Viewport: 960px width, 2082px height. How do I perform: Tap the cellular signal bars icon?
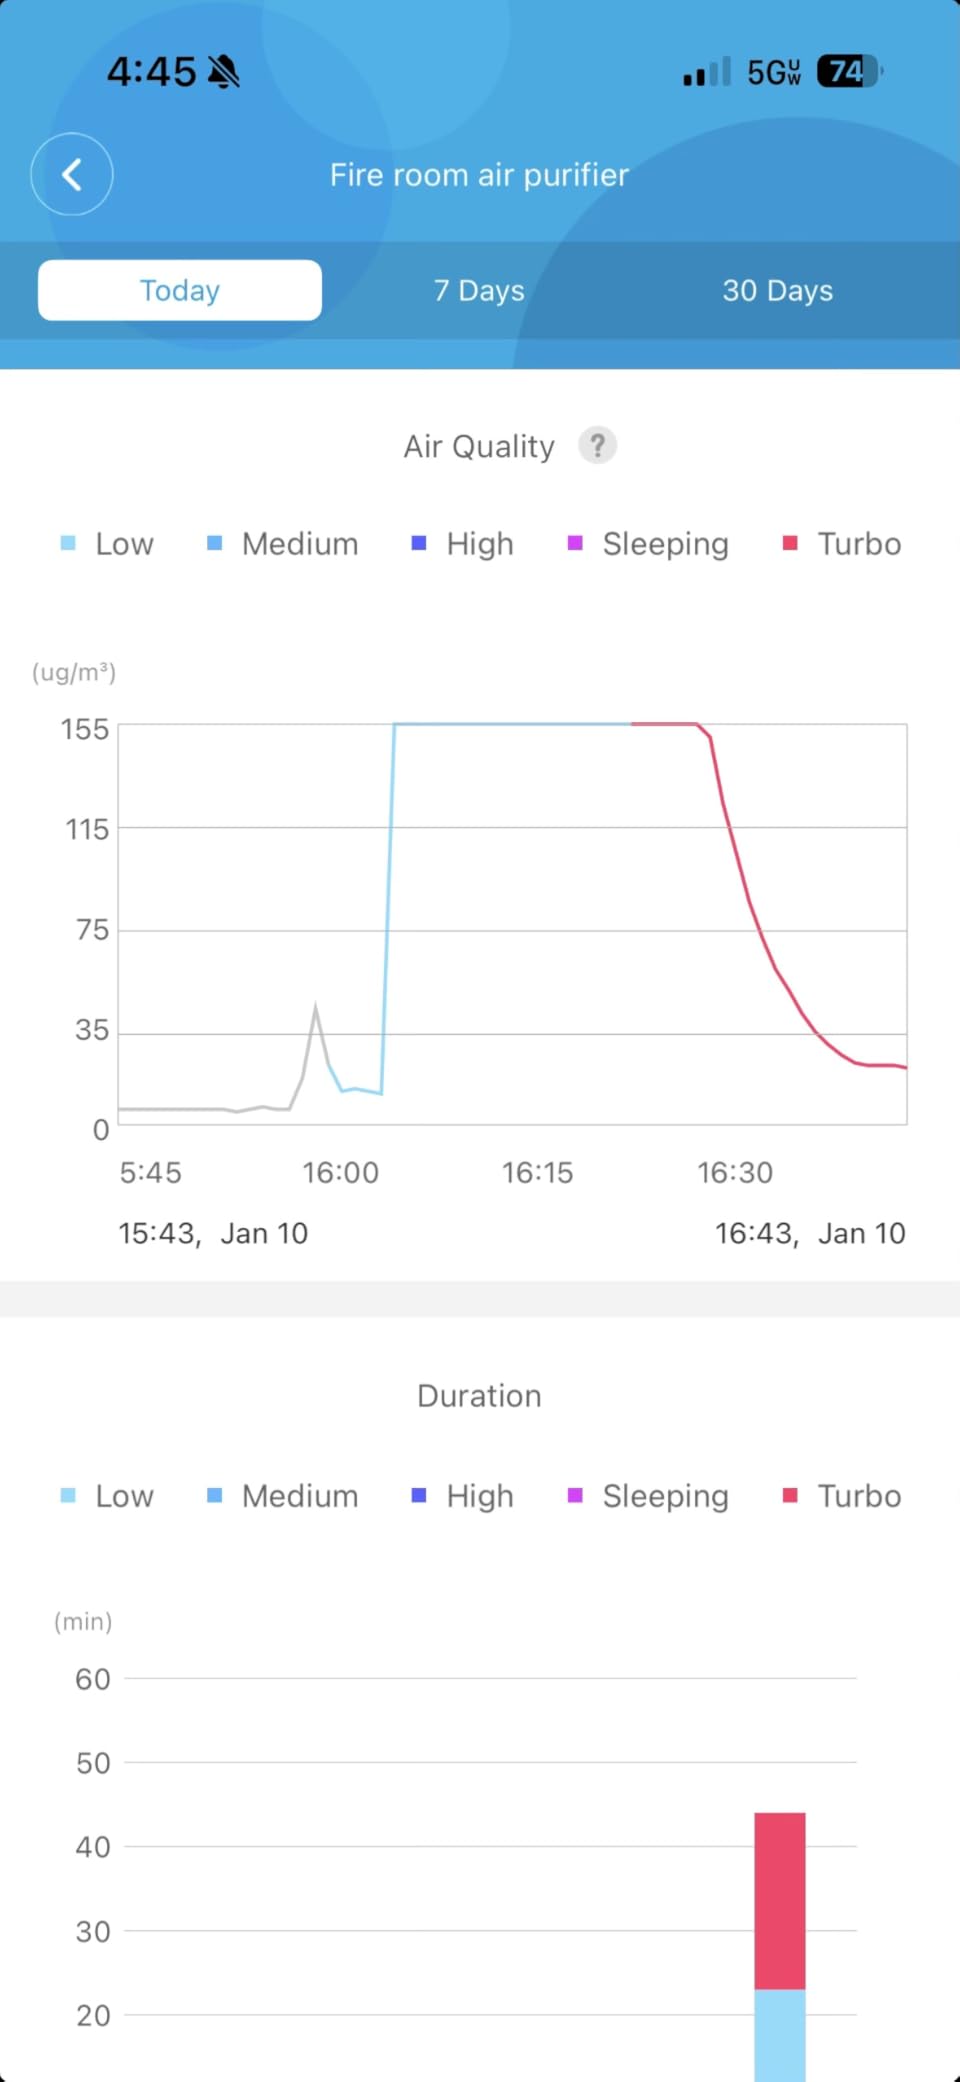706,73
